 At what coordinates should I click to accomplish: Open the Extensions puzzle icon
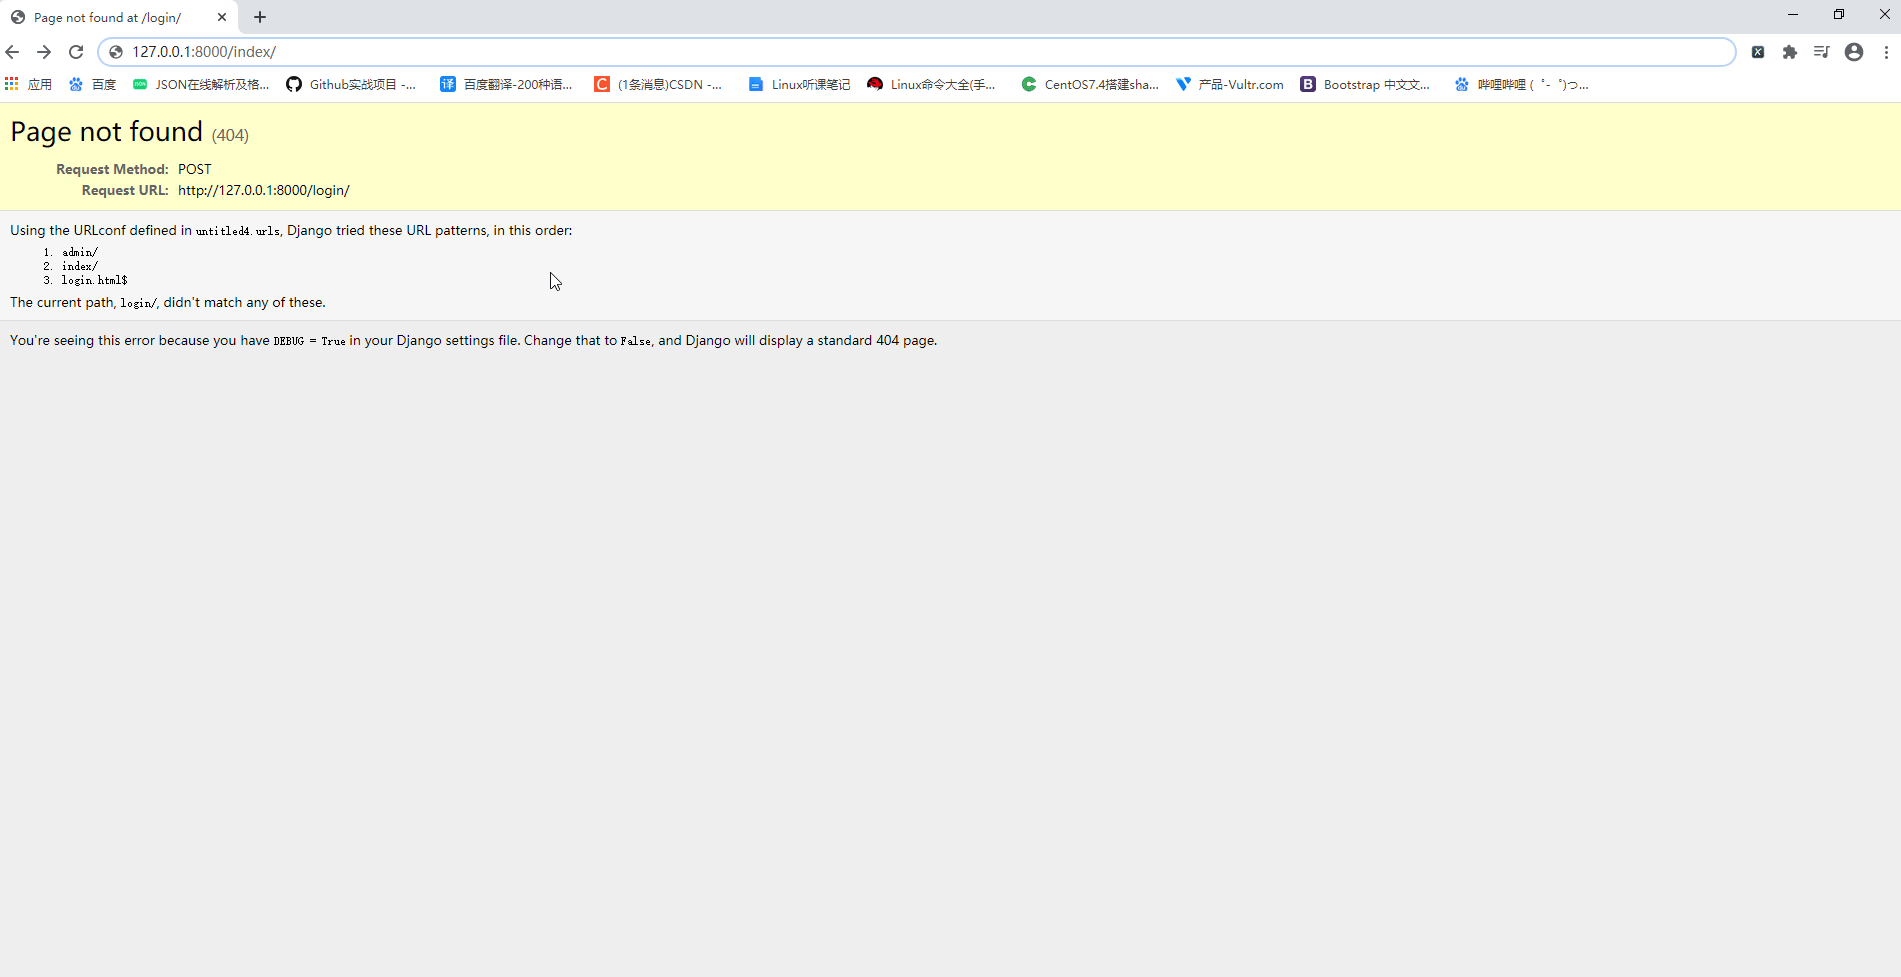click(1790, 52)
